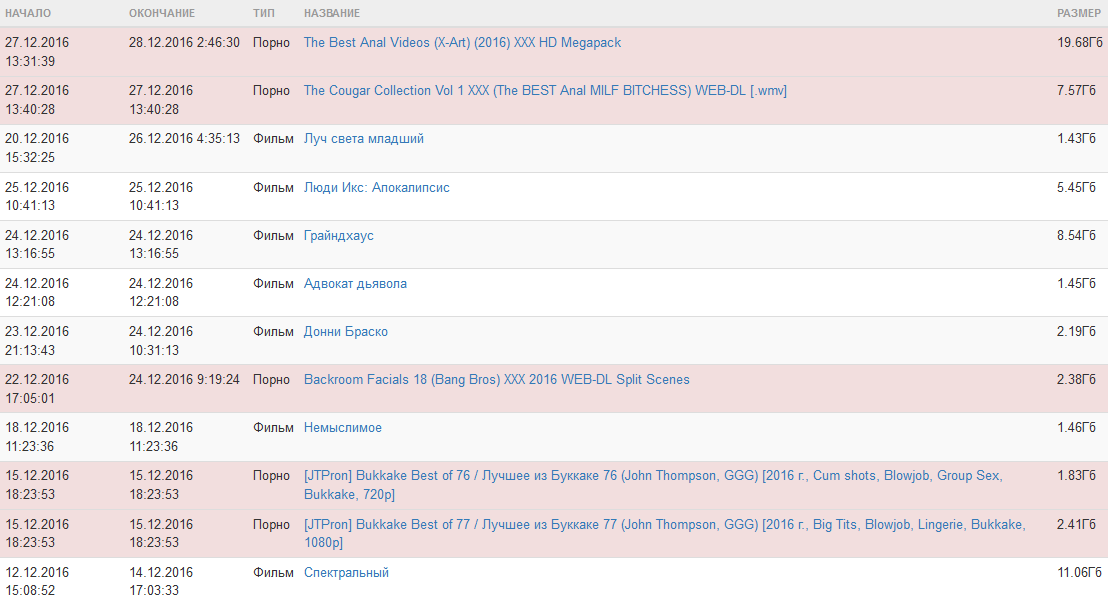Image resolution: width=1108 pixels, height=601 pixels.
Task: Select the 7.57Гб size value
Action: tap(1076, 90)
